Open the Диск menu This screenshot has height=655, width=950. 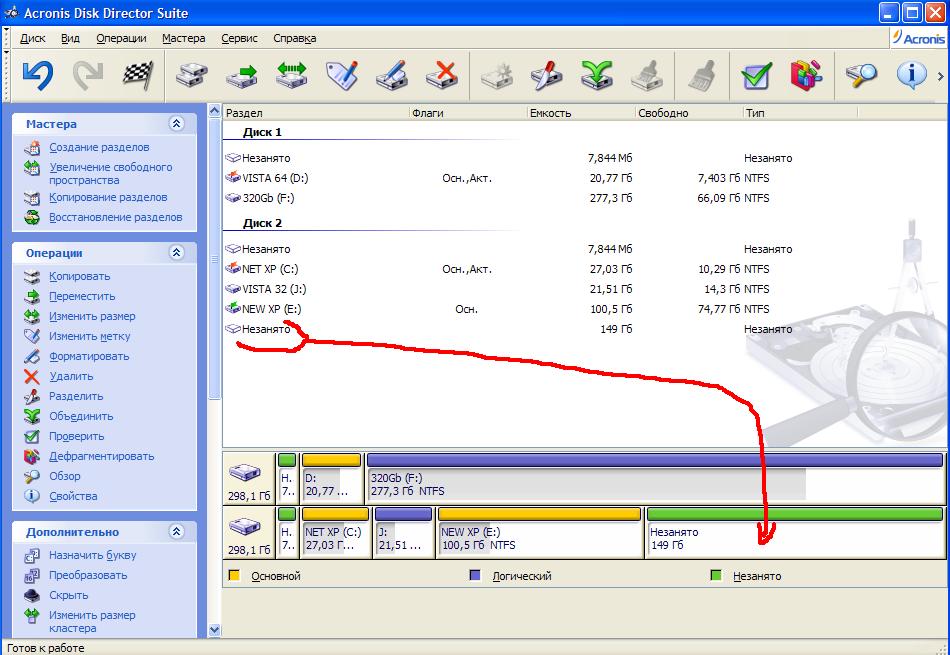(33, 38)
